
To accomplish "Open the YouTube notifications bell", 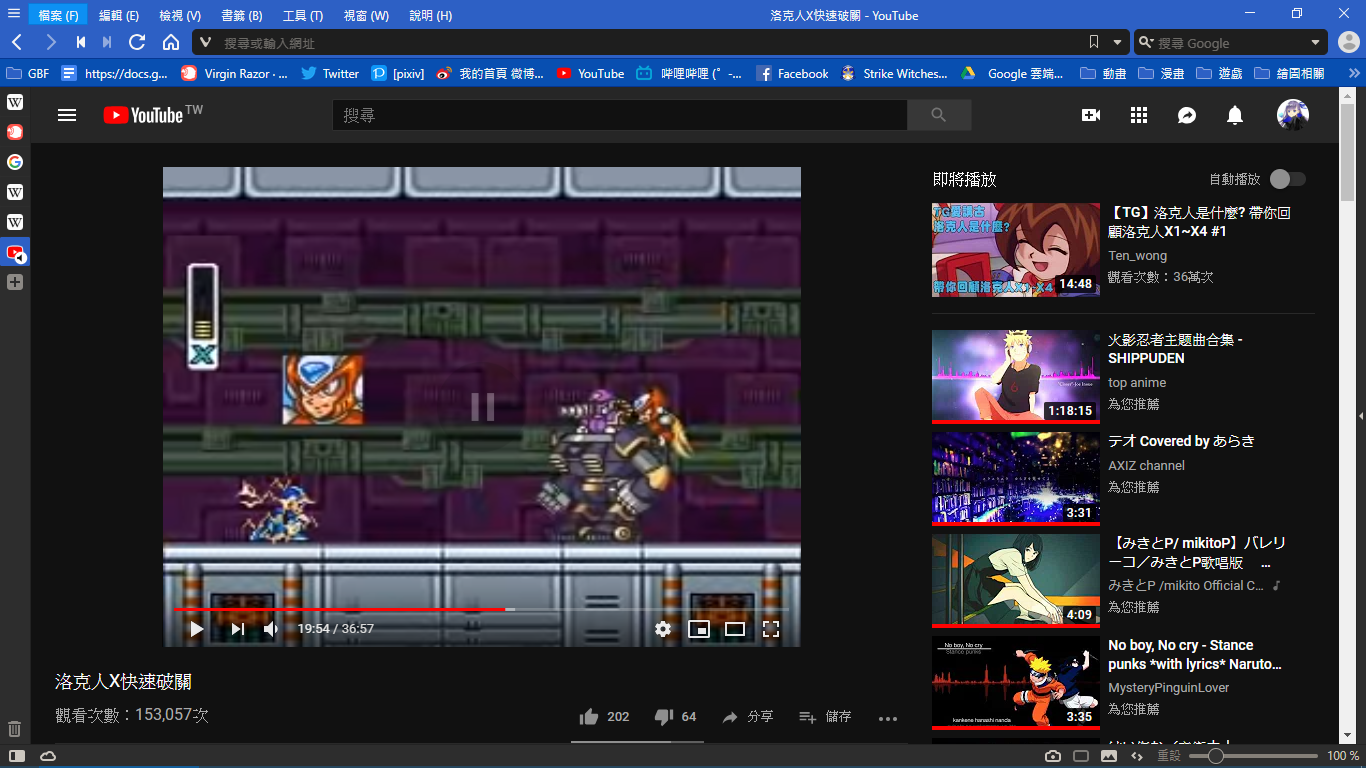I will [x=1235, y=115].
